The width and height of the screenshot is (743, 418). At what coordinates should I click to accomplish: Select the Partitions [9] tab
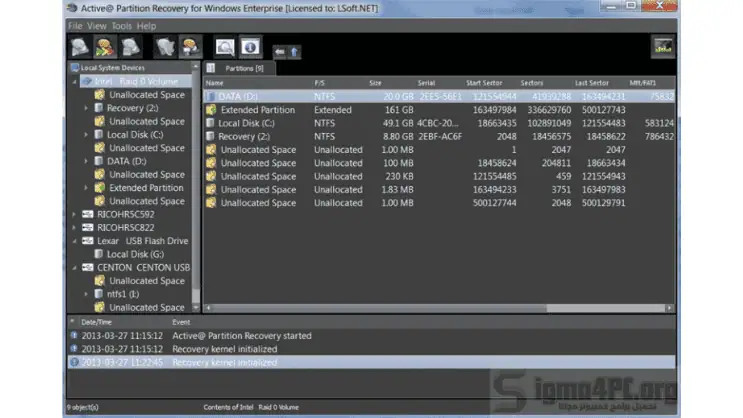pos(244,68)
